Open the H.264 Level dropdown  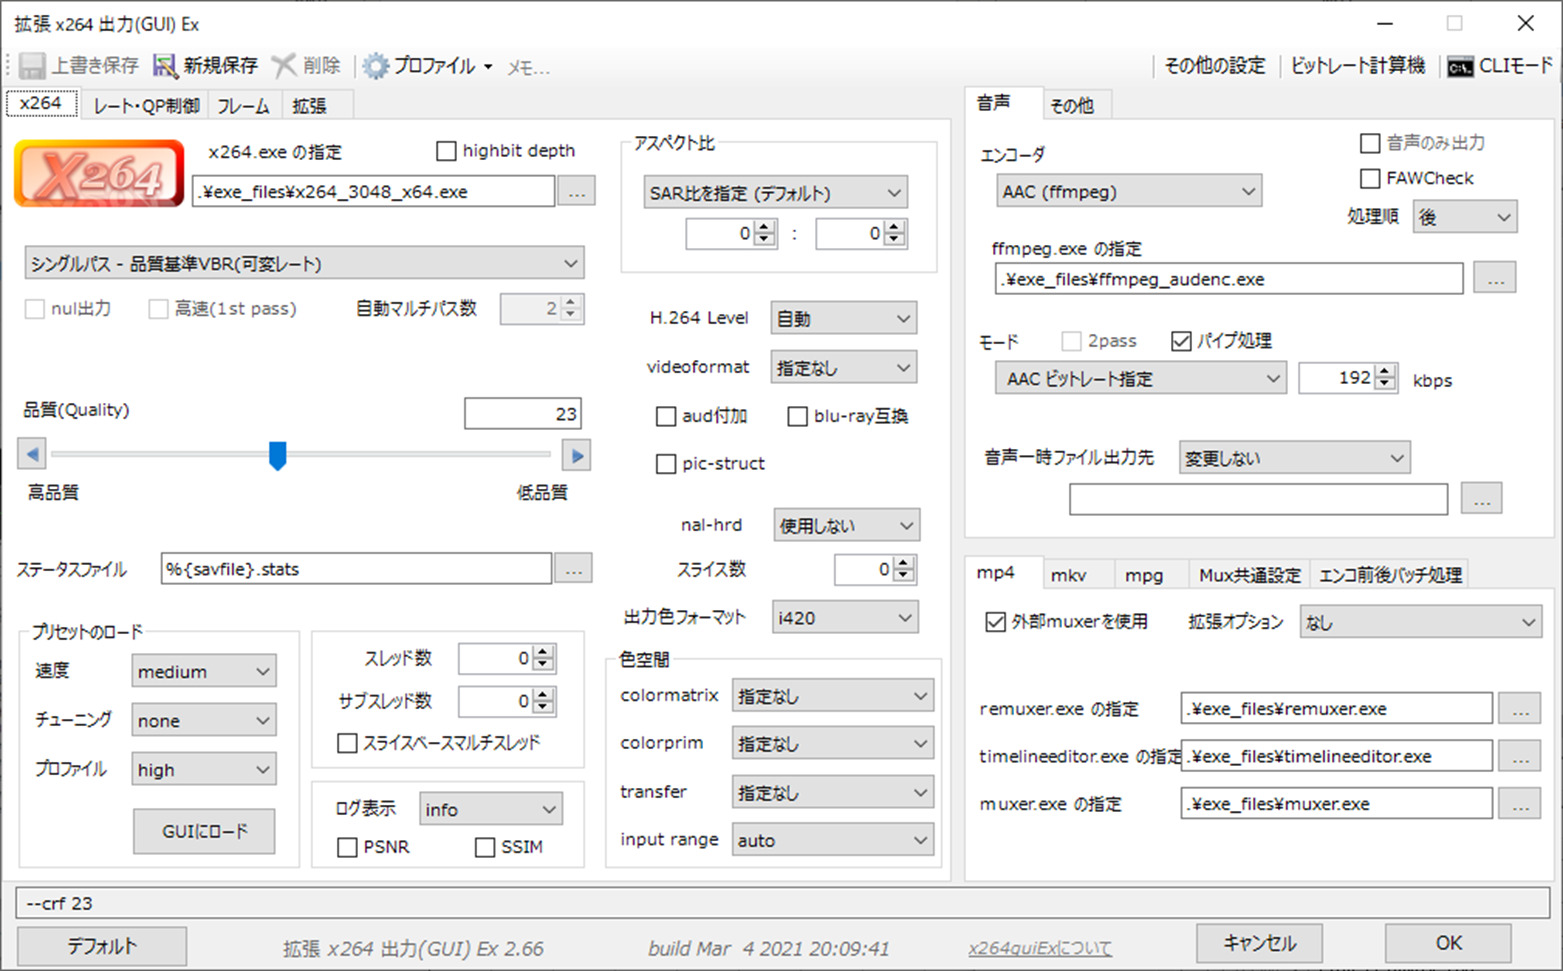(x=843, y=317)
